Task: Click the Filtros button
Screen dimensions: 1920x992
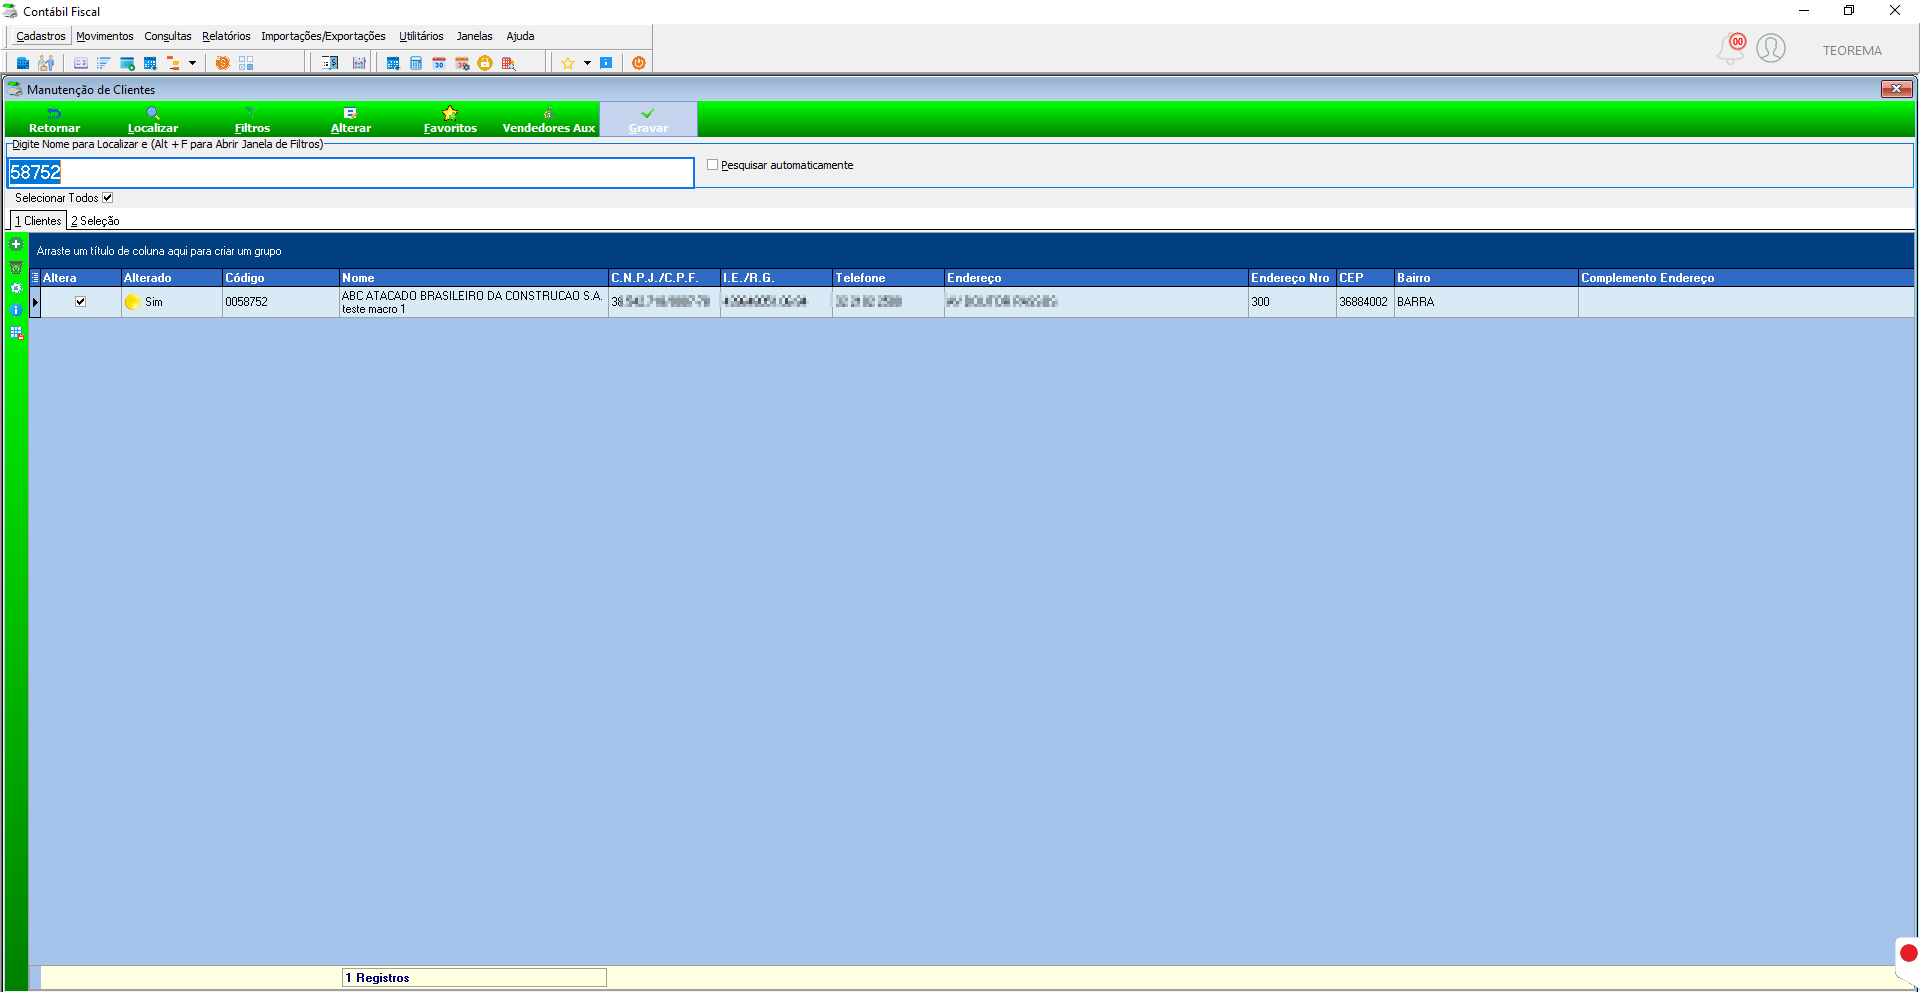Action: (x=252, y=120)
